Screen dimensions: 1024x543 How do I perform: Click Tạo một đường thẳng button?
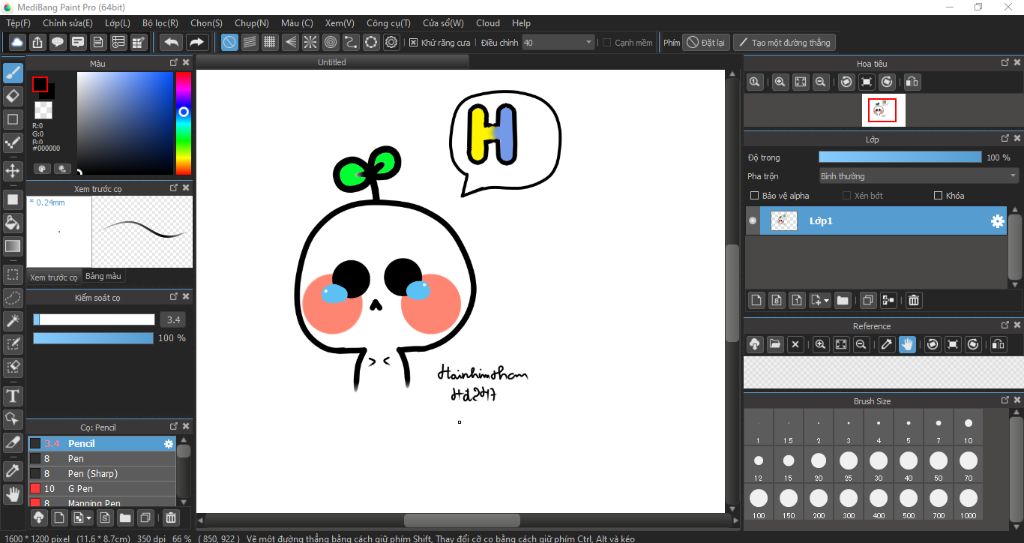784,42
